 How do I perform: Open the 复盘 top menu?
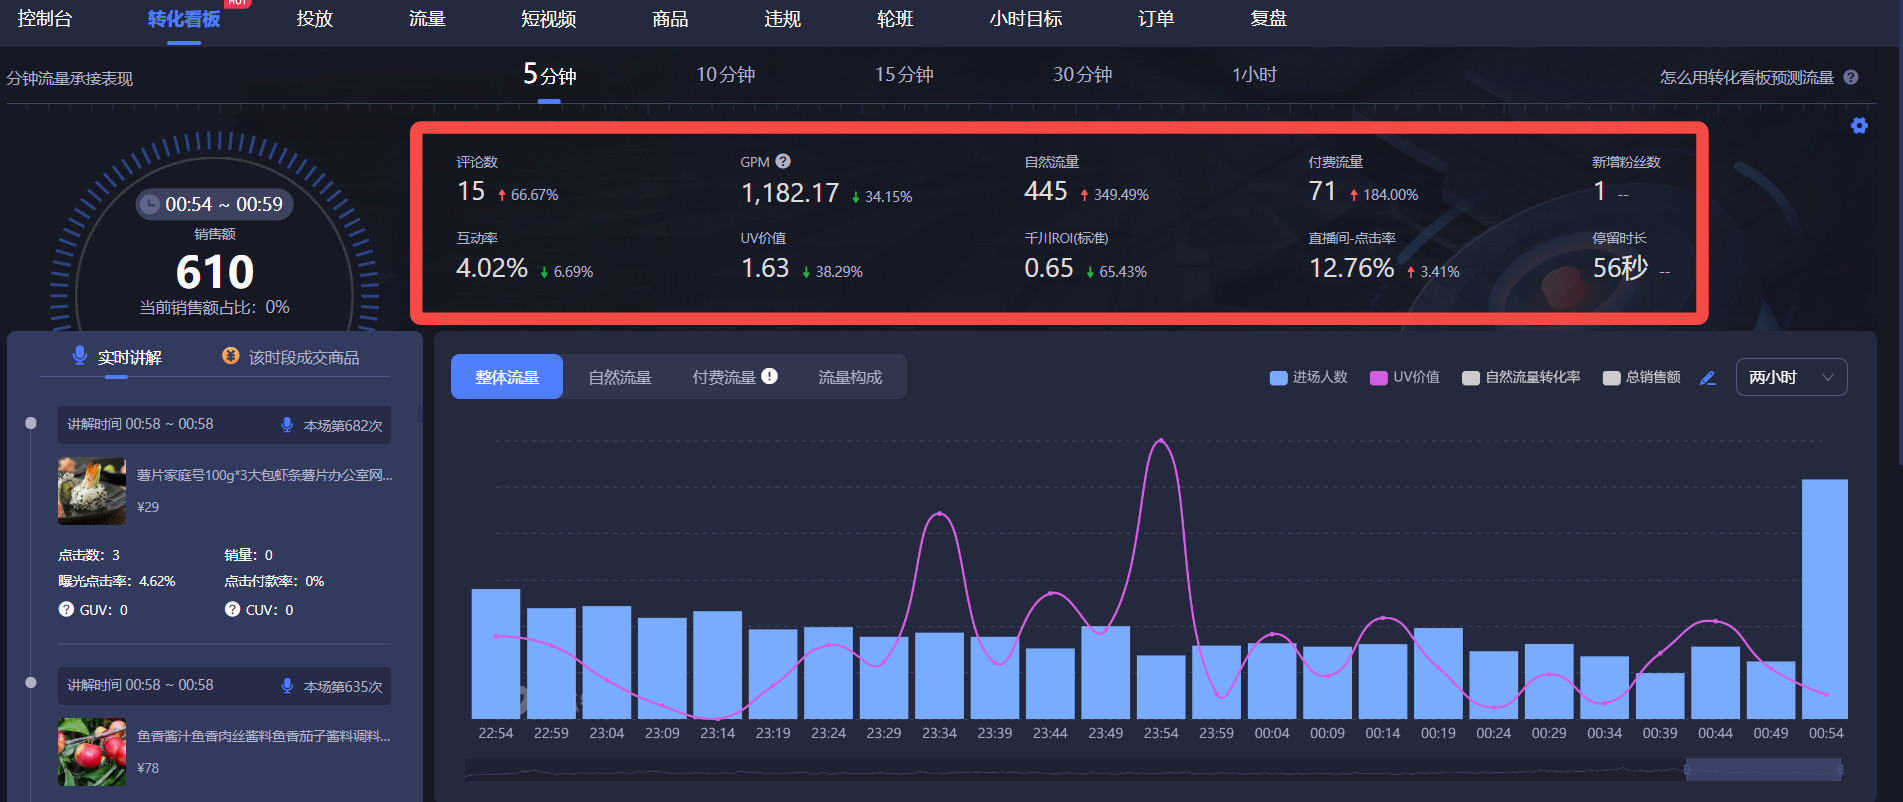tap(1269, 18)
